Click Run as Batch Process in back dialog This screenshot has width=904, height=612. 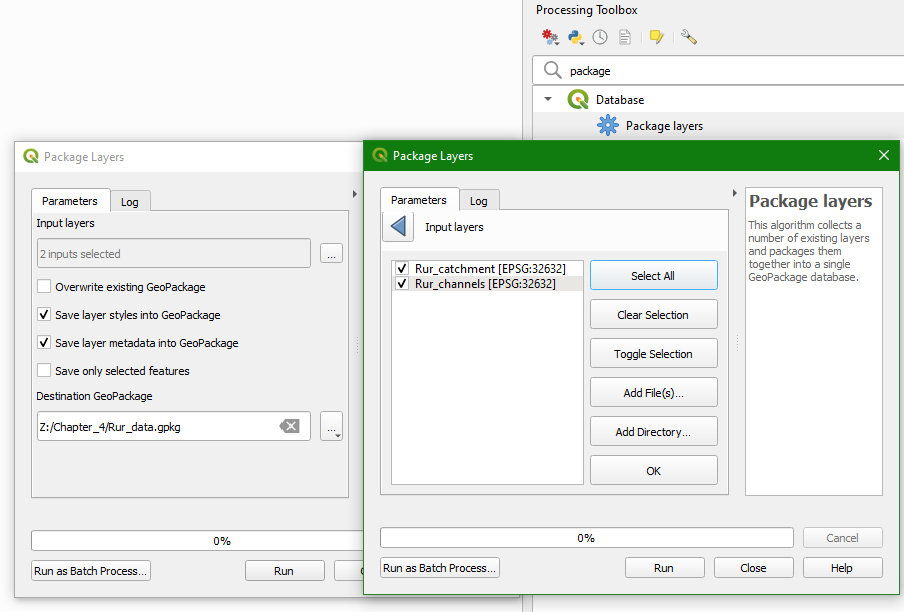[91, 571]
